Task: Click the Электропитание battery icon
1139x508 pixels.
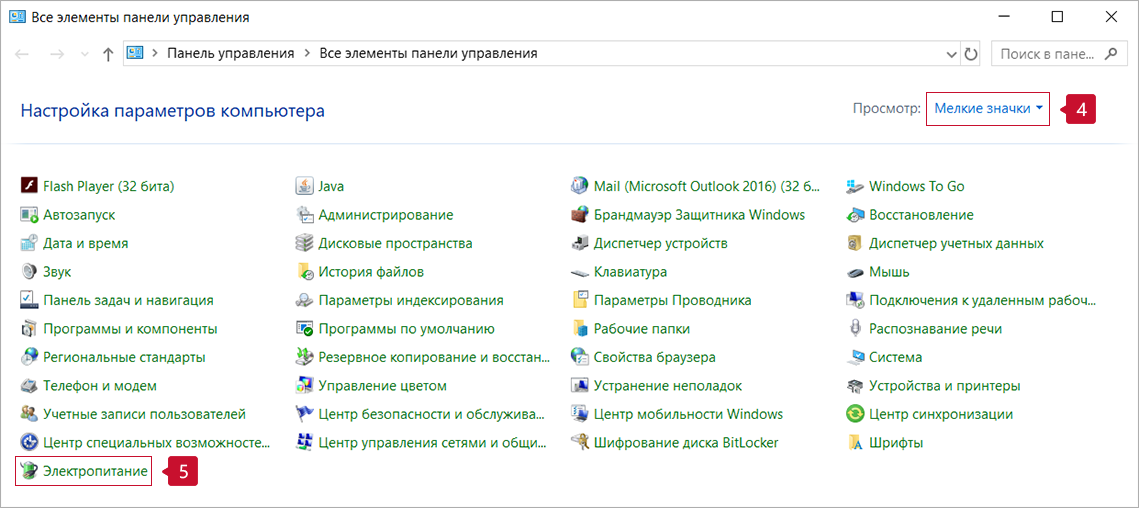Action: [x=29, y=471]
